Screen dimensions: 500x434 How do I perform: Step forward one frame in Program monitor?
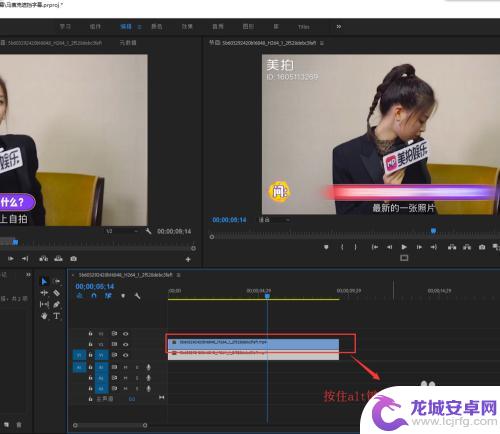tap(419, 247)
